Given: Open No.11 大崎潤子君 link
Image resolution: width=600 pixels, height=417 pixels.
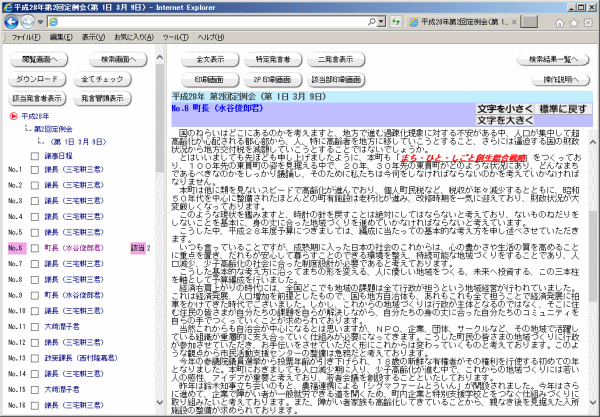Looking at the screenshot, I should [x=62, y=327].
